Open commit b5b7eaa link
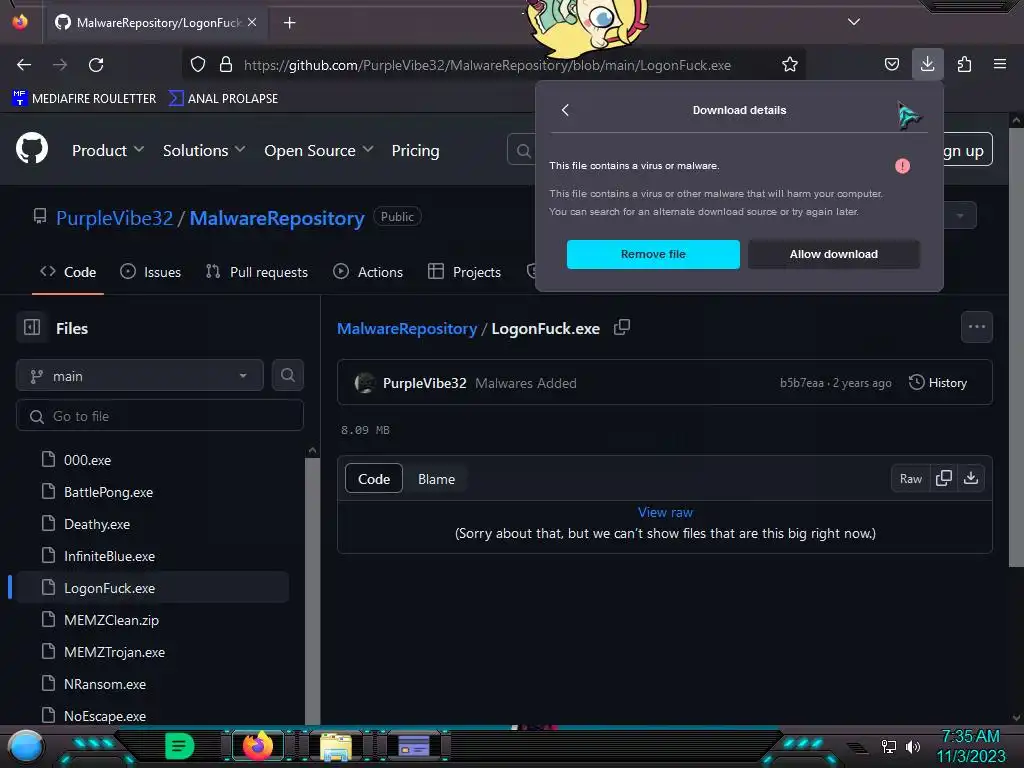The image size is (1024, 768). pos(801,383)
